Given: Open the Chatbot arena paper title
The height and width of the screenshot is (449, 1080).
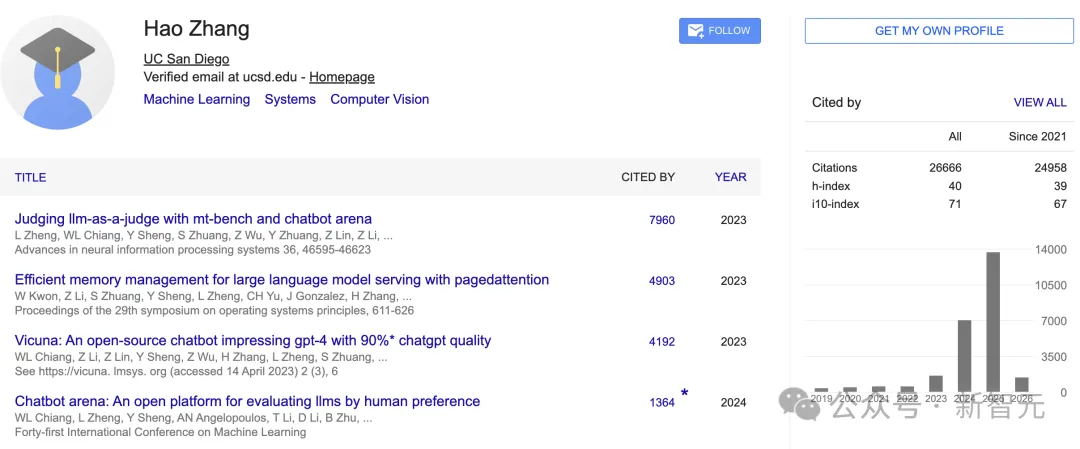Looking at the screenshot, I should click(247, 402).
